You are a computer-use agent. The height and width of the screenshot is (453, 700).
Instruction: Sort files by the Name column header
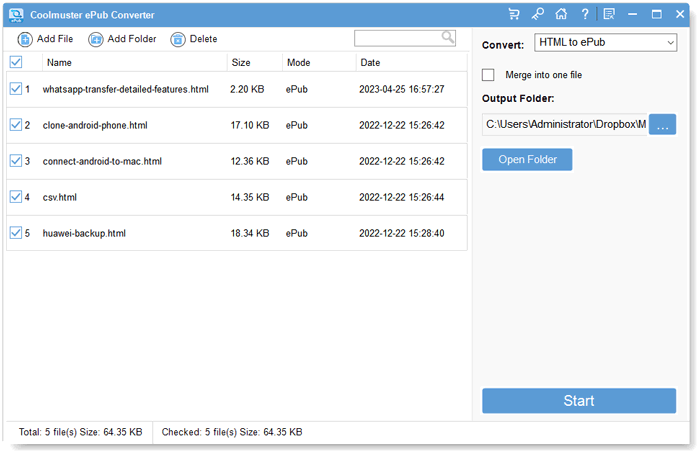point(59,62)
